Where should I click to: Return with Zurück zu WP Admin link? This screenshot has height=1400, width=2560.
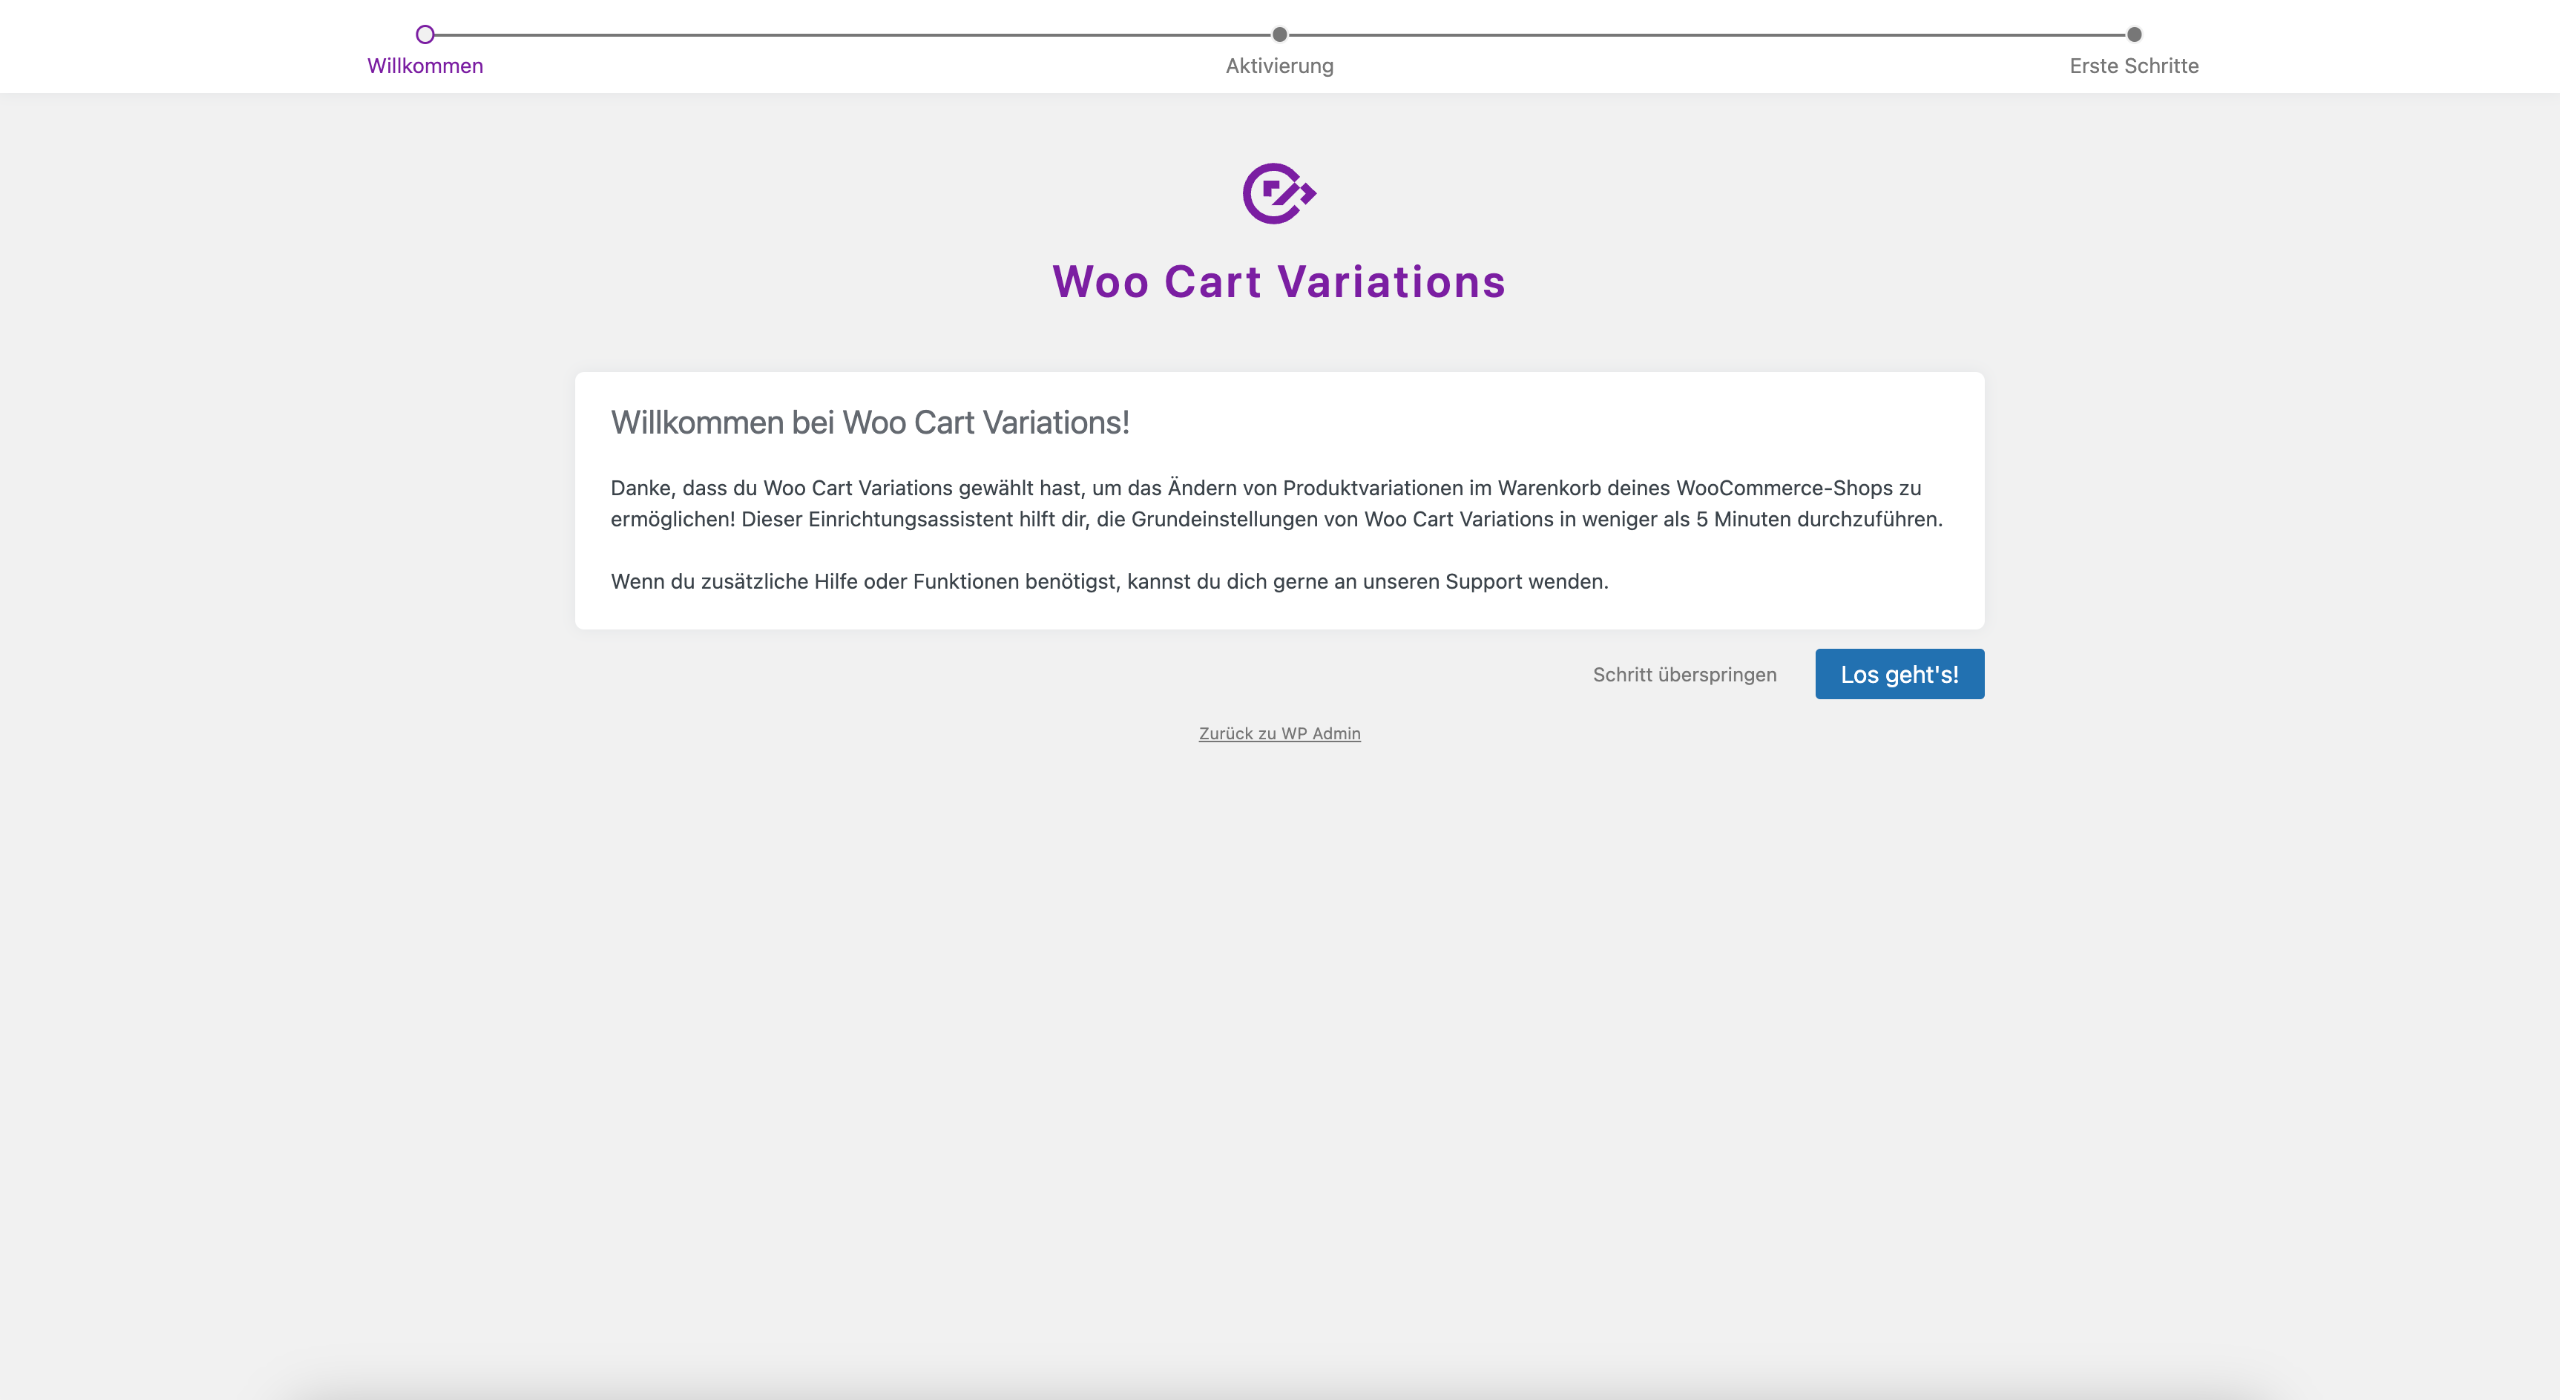click(x=1279, y=733)
